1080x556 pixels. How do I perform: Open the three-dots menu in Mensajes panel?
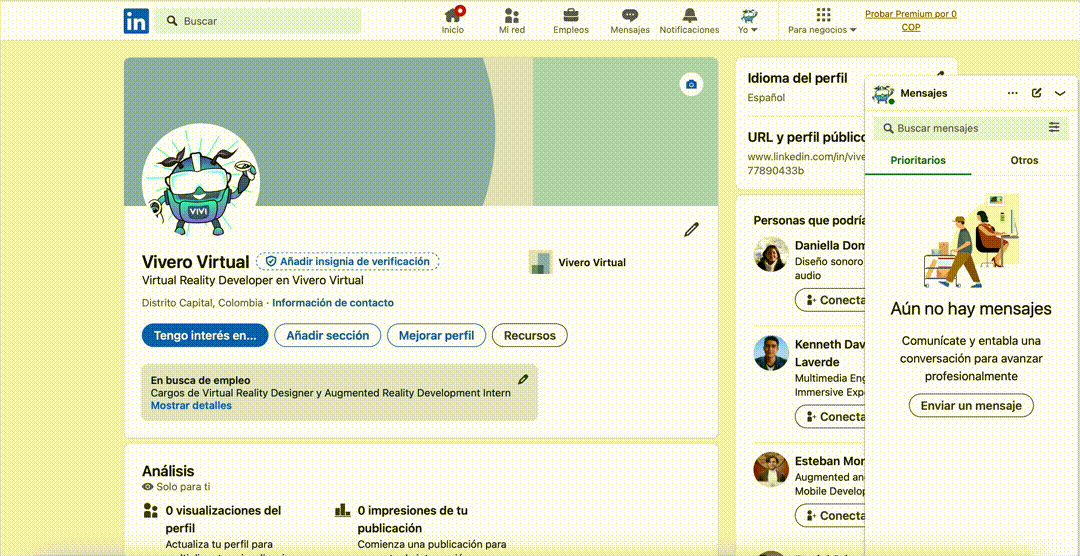1012,93
